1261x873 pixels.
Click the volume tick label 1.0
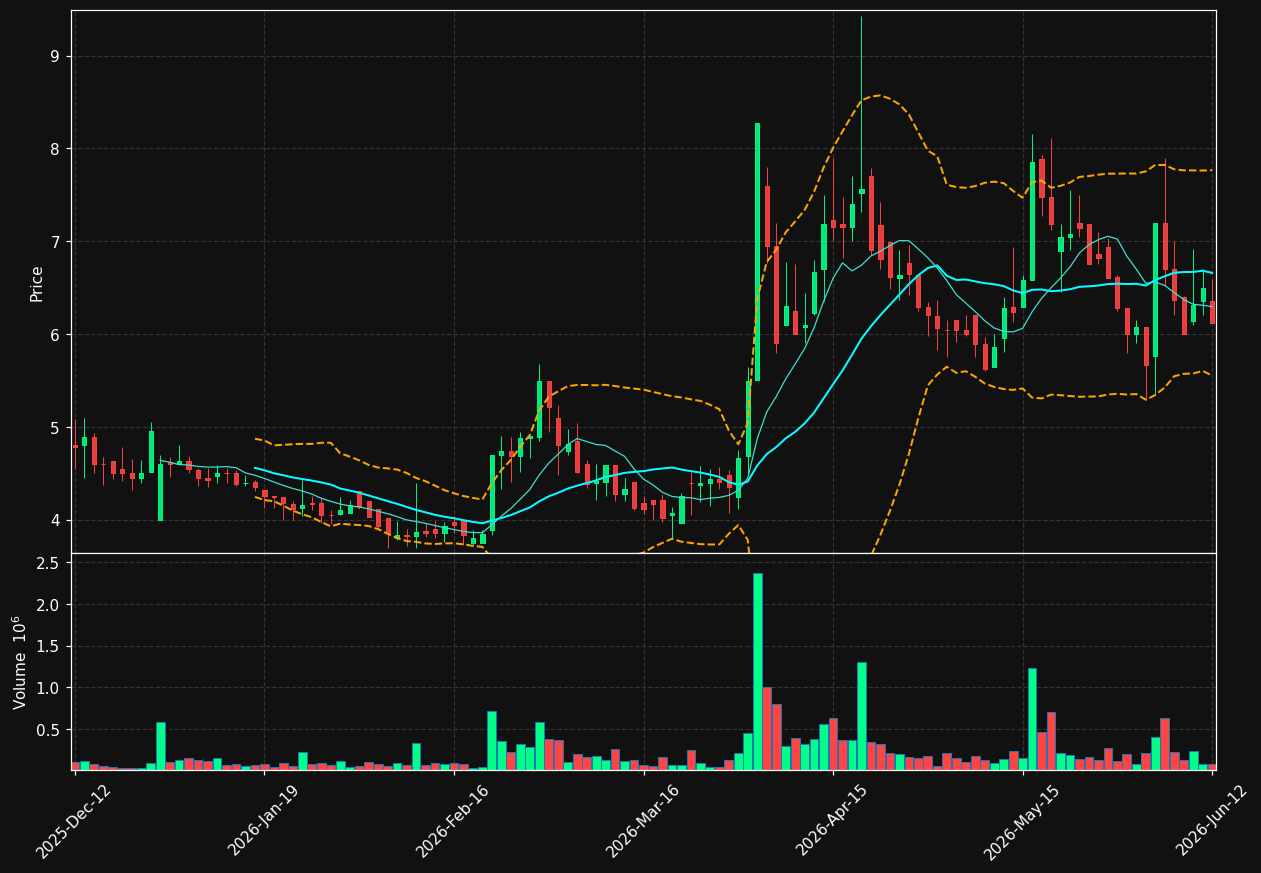tap(50, 688)
